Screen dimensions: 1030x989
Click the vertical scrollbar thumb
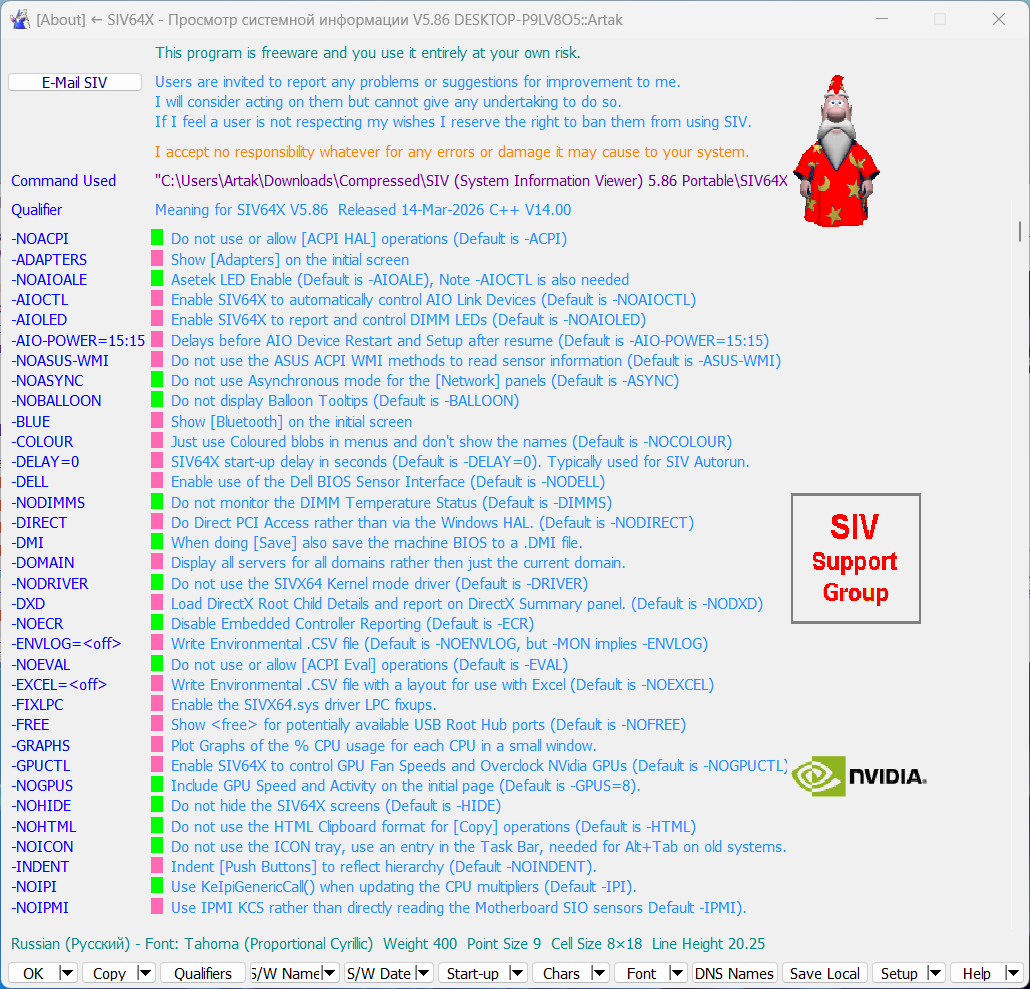[x=1020, y=231]
